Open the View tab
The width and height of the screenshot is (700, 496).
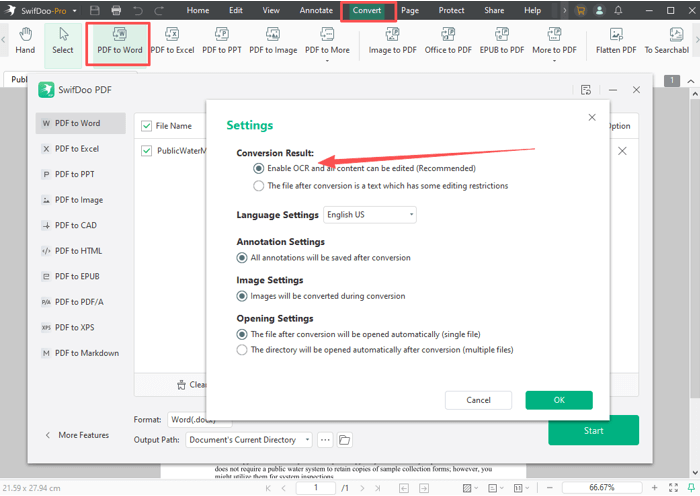pyautogui.click(x=271, y=10)
